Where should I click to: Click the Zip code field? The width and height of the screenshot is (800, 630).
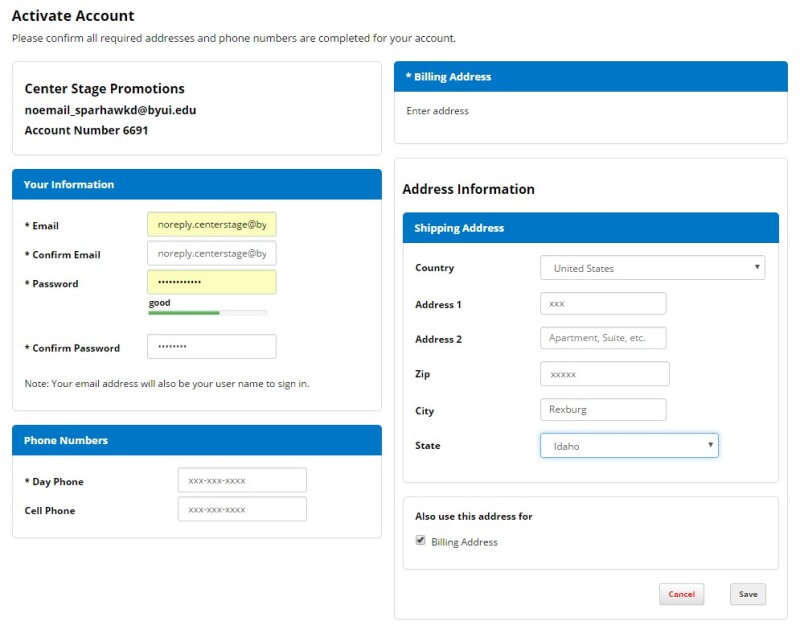pos(604,374)
